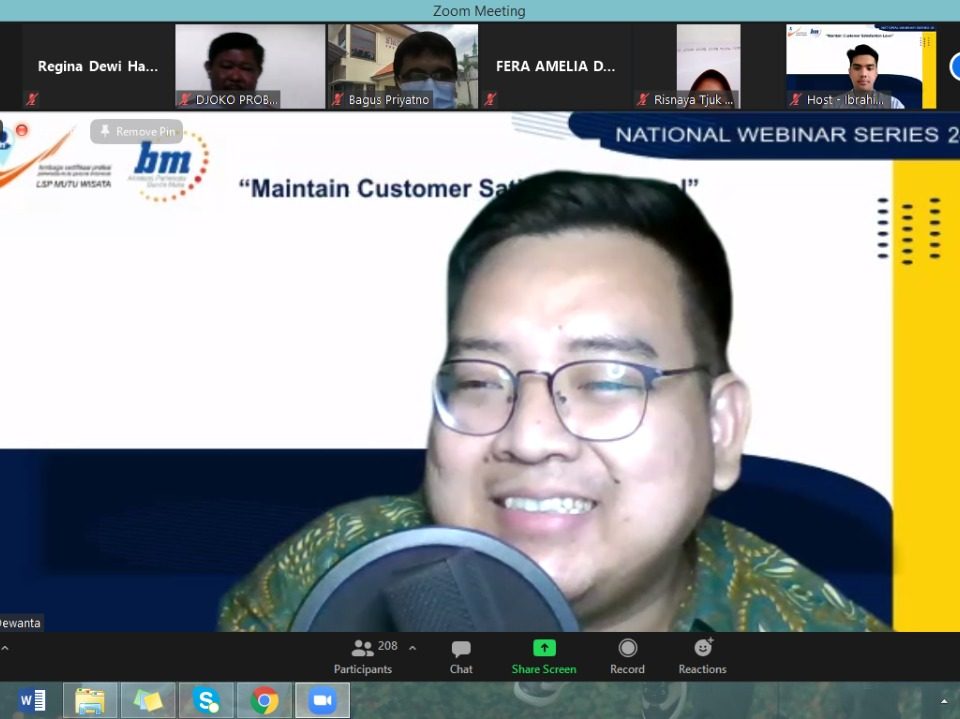Click the recording indicator dot
The height and width of the screenshot is (719, 960).
pyautogui.click(x=22, y=130)
